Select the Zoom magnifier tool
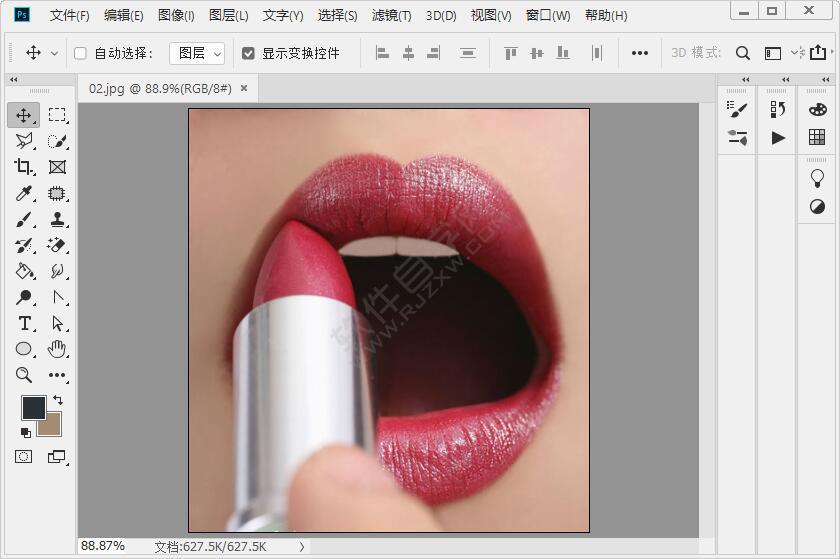The width and height of the screenshot is (840, 559). [x=24, y=375]
